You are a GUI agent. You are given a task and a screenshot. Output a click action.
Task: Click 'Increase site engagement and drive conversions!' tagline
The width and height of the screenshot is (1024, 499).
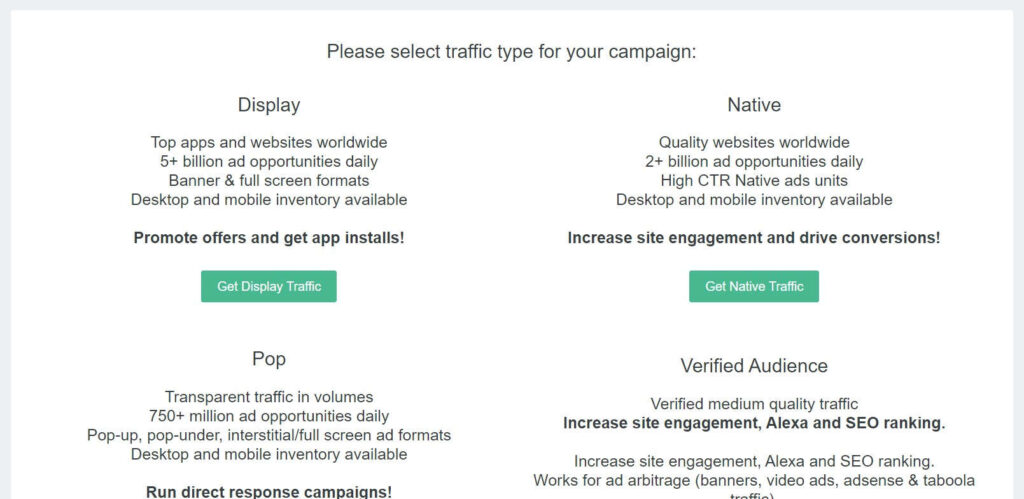click(x=754, y=238)
